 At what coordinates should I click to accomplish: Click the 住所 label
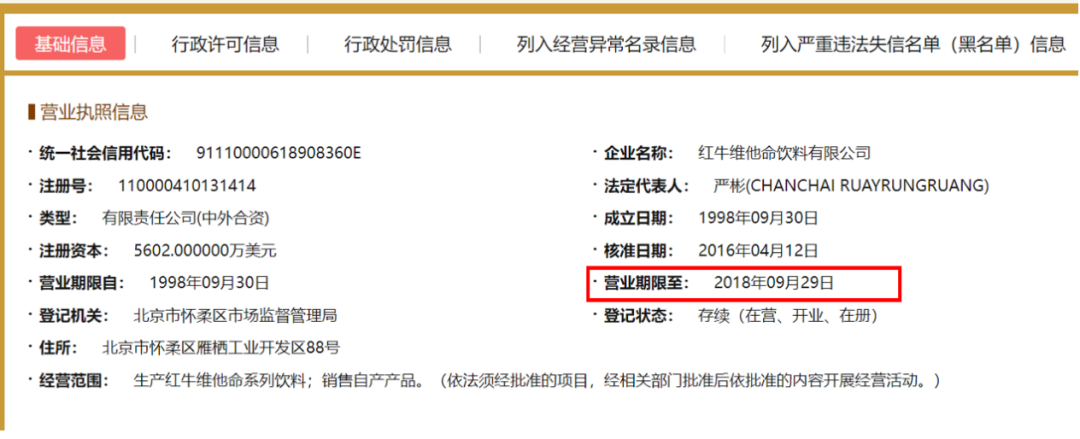59,347
